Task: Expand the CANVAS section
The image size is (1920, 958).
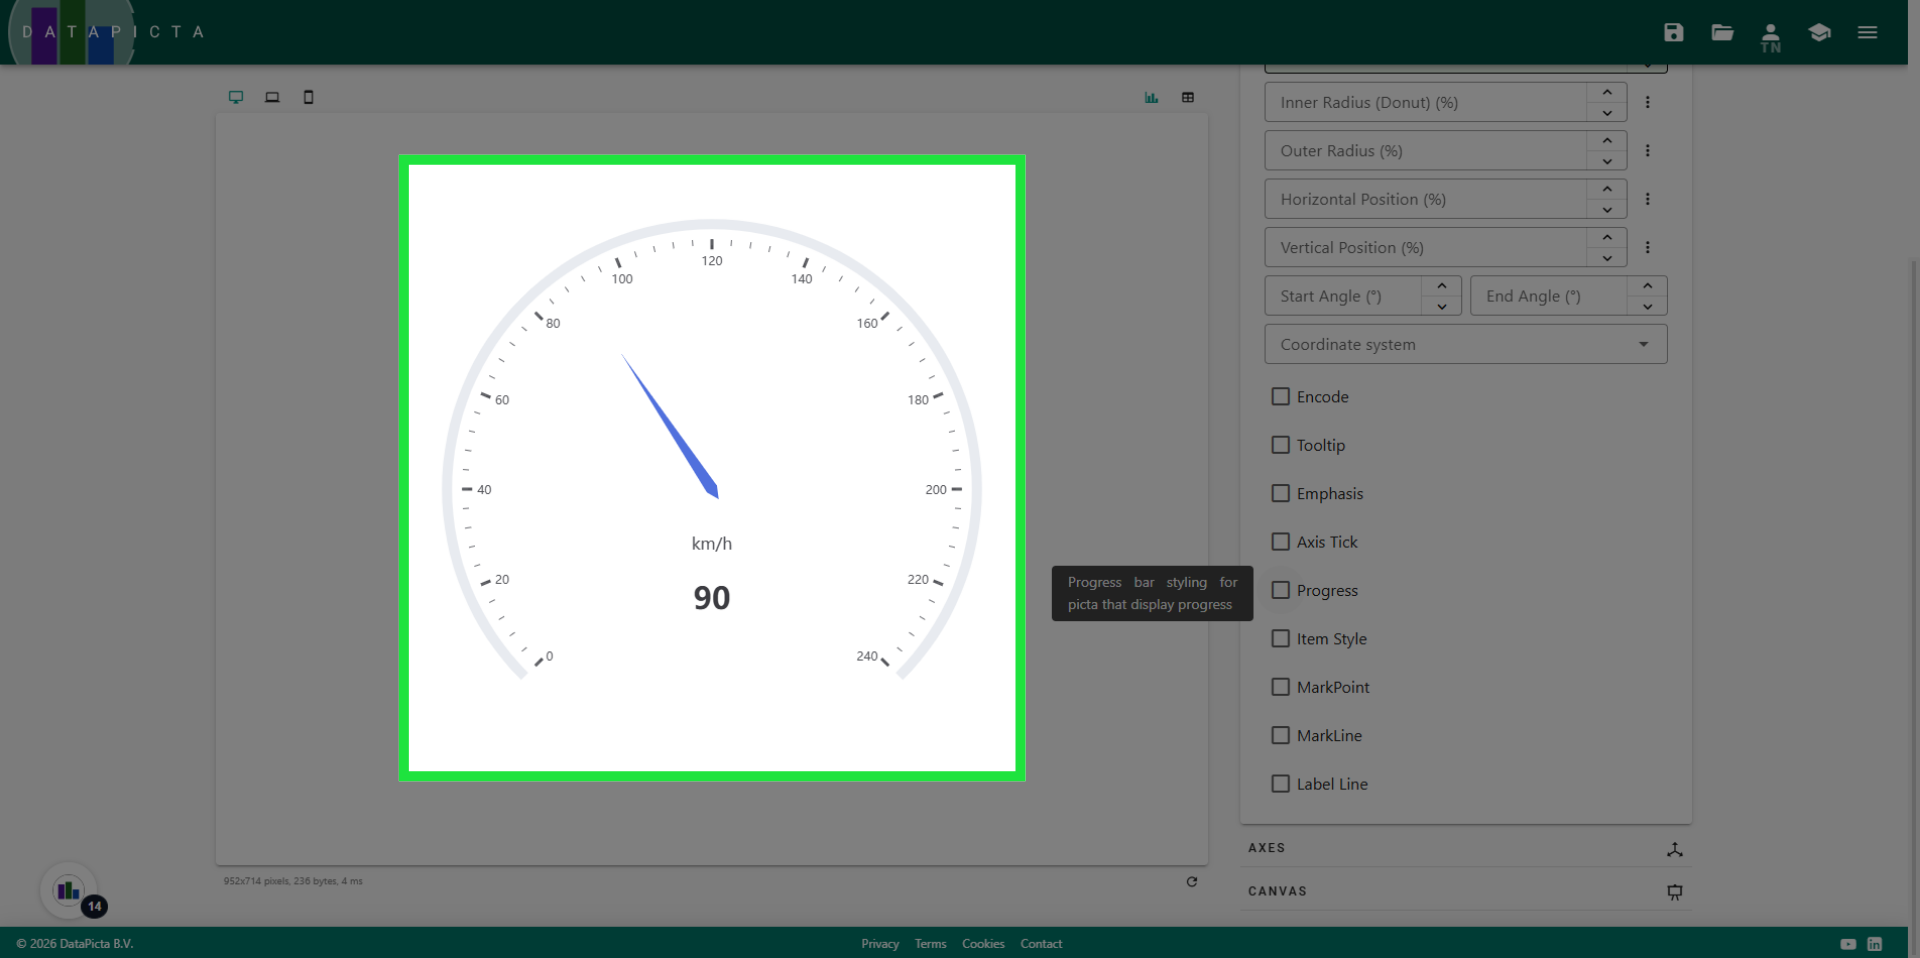Action: pyautogui.click(x=1465, y=891)
